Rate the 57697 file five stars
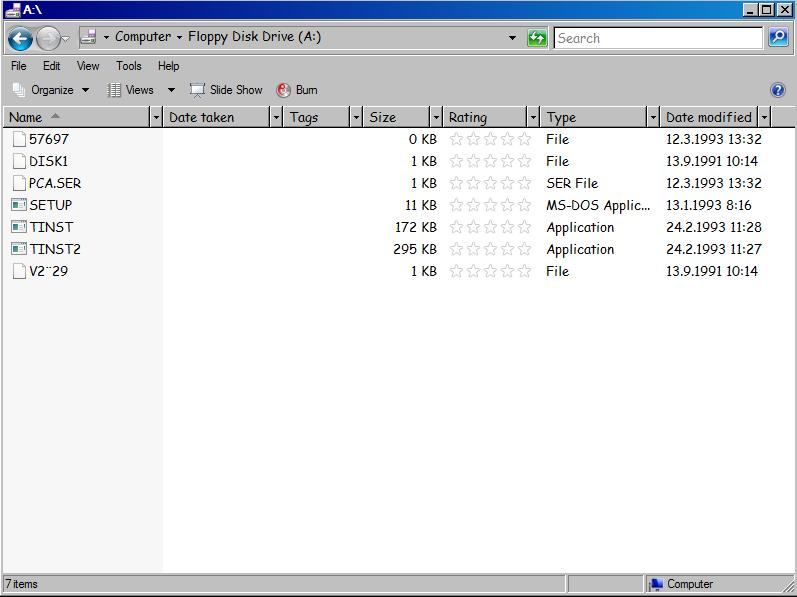797x597 pixels. (525, 139)
